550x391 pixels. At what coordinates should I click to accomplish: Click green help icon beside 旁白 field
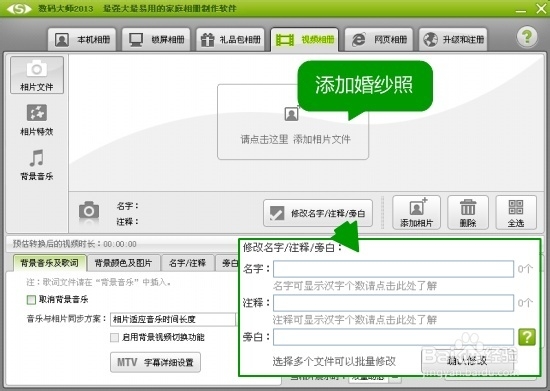click(527, 337)
